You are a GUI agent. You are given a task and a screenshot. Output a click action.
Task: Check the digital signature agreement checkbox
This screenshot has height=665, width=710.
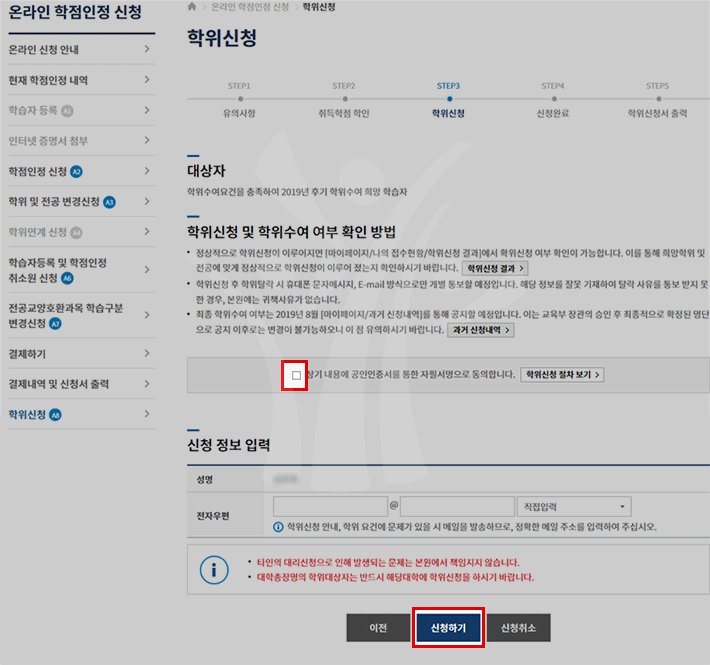(x=296, y=375)
